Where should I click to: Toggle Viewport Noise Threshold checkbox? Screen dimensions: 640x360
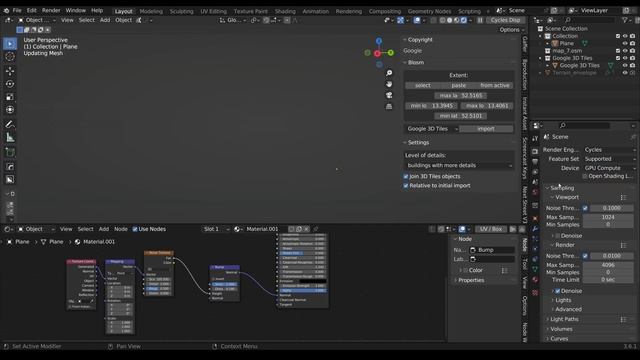[585, 208]
